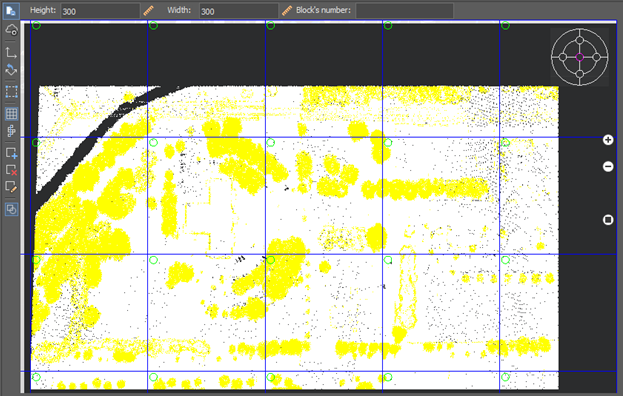Click the "Height:" label
Viewport: 623px width, 396px height.
43,10
